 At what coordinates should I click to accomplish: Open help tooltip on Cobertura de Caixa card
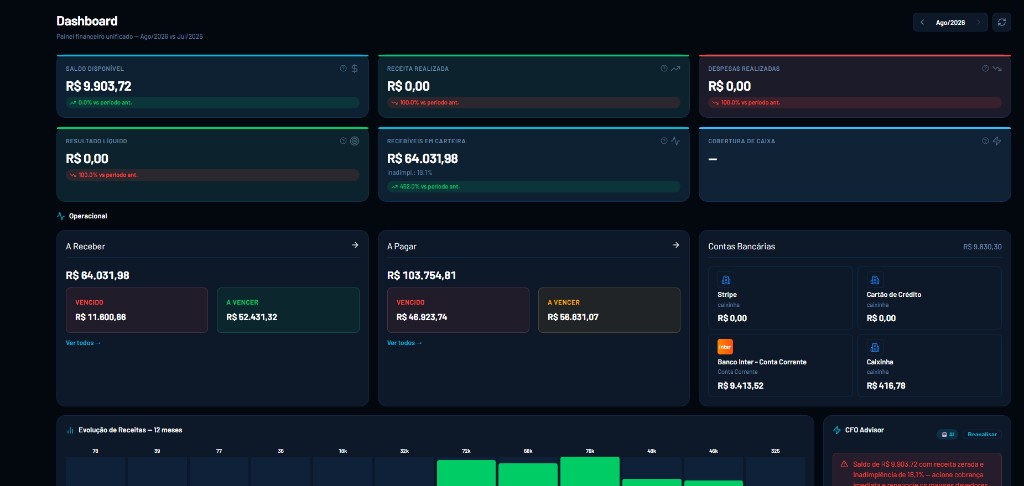tap(985, 140)
